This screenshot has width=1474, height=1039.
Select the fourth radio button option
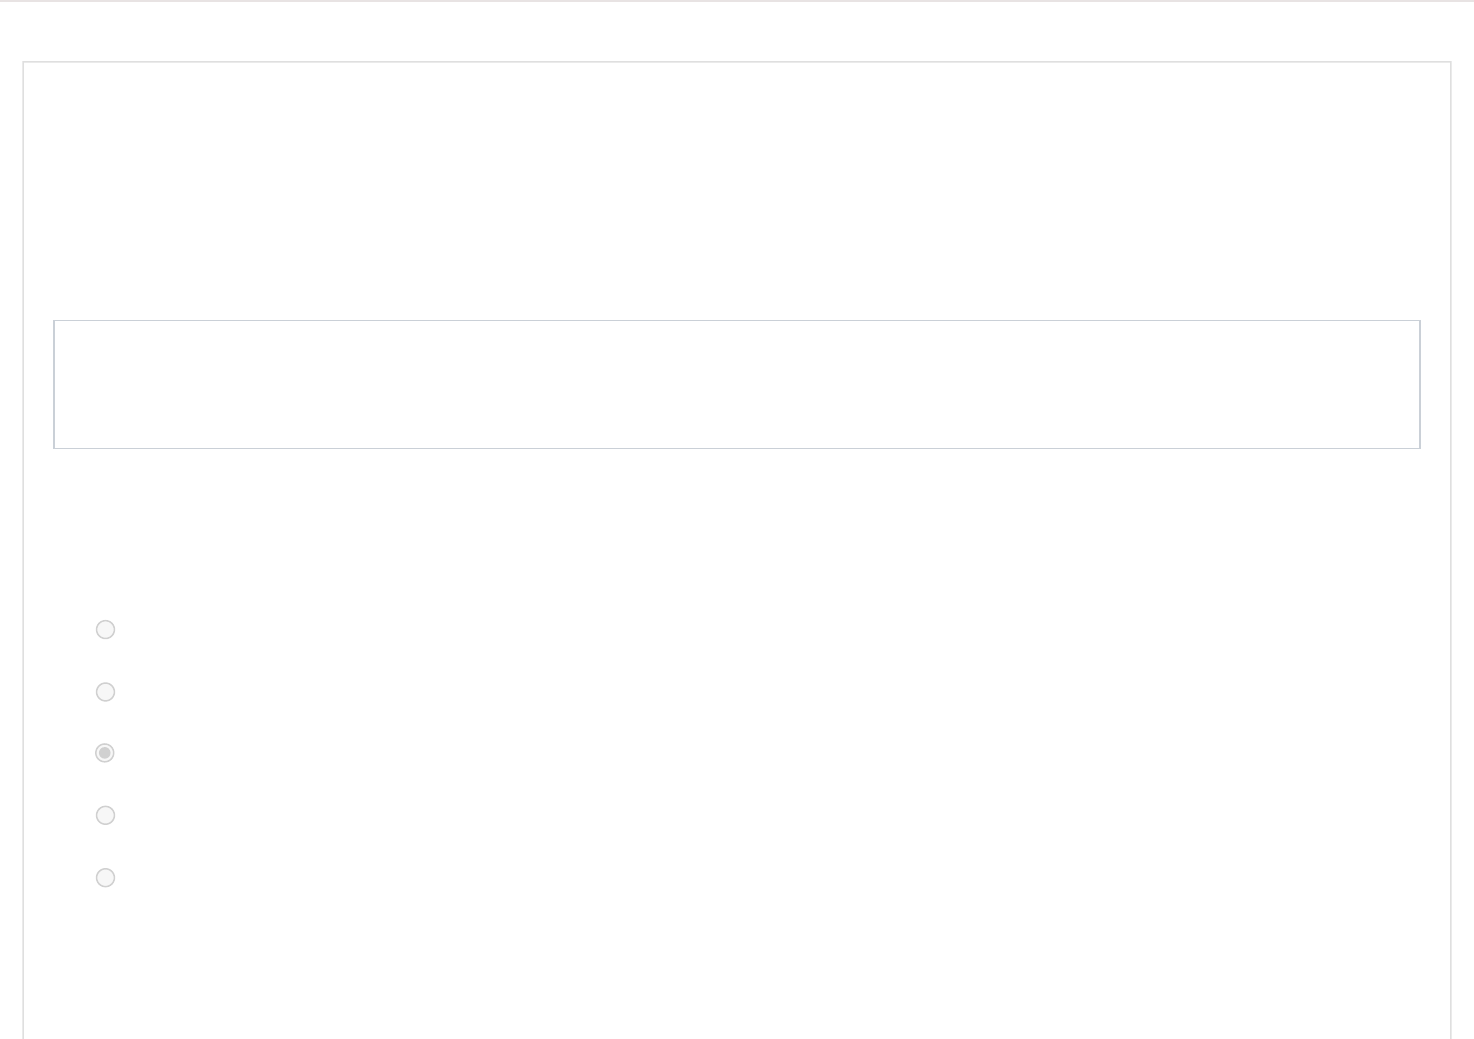point(105,815)
